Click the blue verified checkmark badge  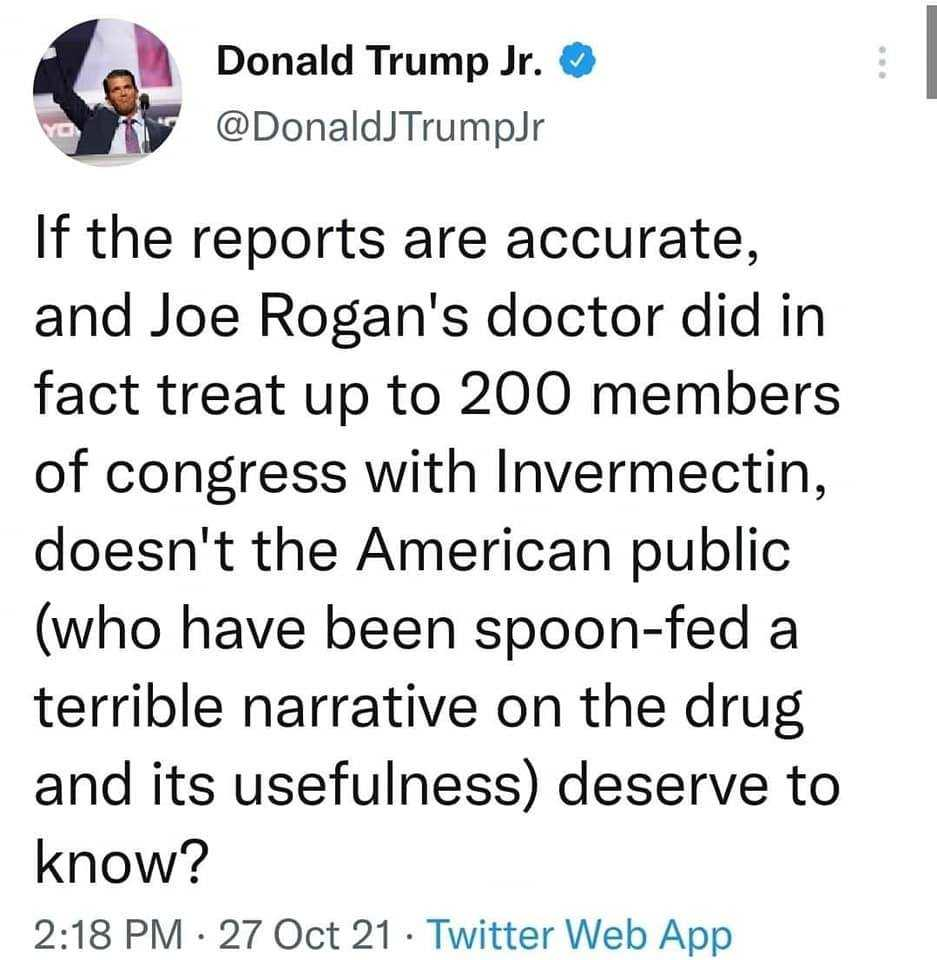(577, 61)
